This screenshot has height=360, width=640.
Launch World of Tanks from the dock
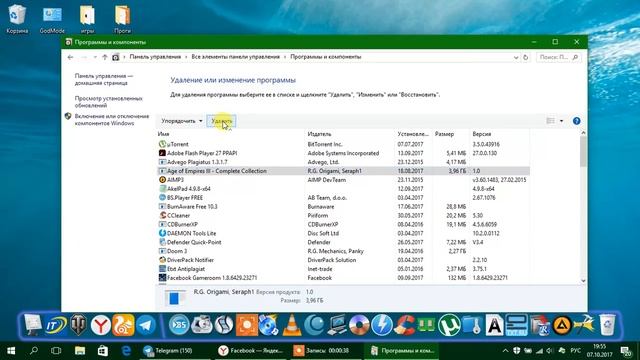tap(78, 325)
